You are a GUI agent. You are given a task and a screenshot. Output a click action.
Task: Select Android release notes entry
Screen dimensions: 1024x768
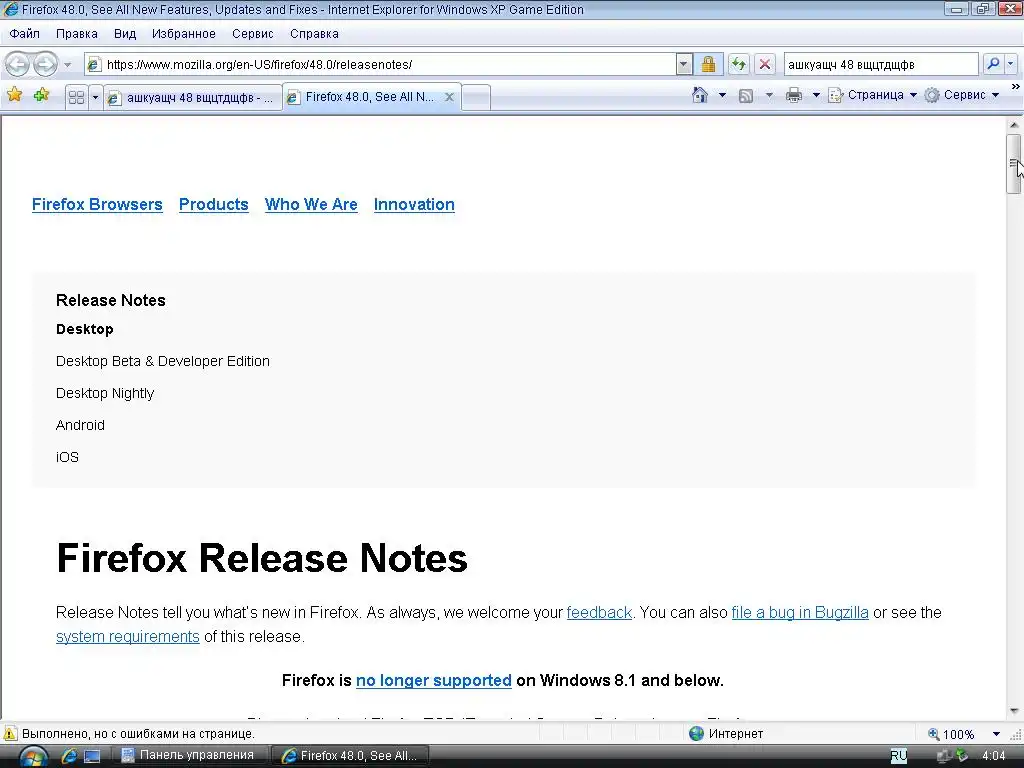80,425
